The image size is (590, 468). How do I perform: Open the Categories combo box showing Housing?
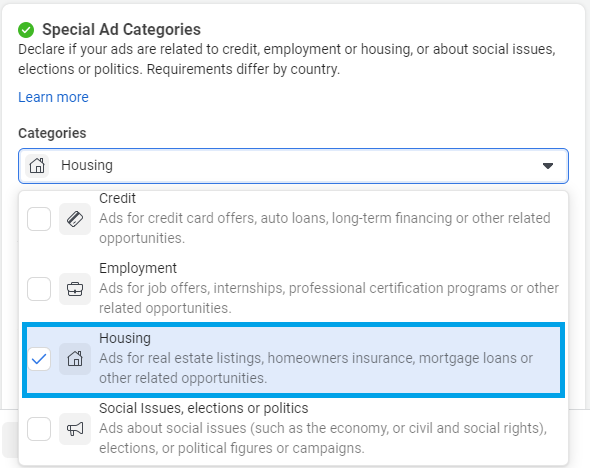click(x=293, y=166)
